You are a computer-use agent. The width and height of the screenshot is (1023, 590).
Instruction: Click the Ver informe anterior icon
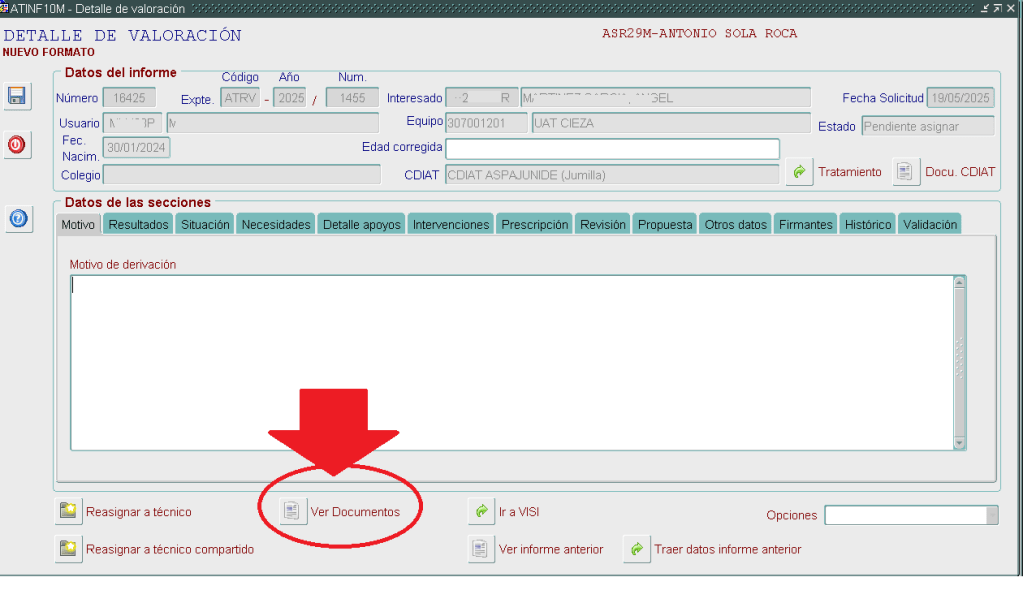tap(481, 549)
